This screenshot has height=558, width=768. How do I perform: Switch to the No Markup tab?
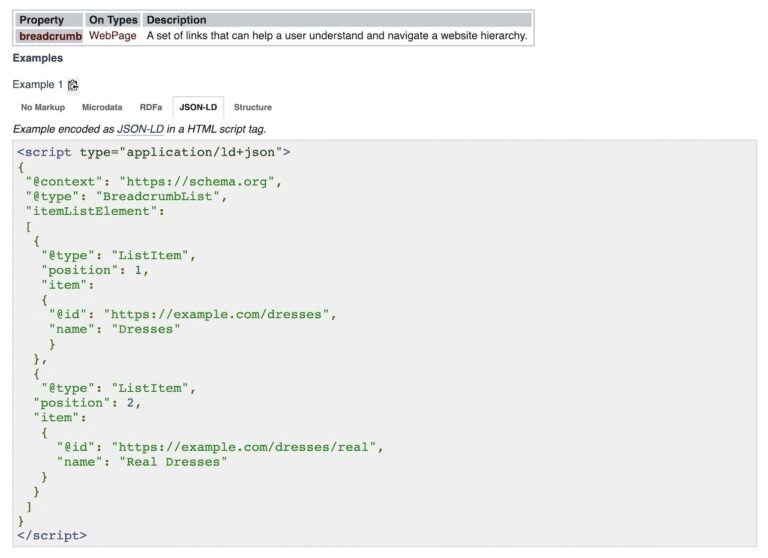point(41,107)
